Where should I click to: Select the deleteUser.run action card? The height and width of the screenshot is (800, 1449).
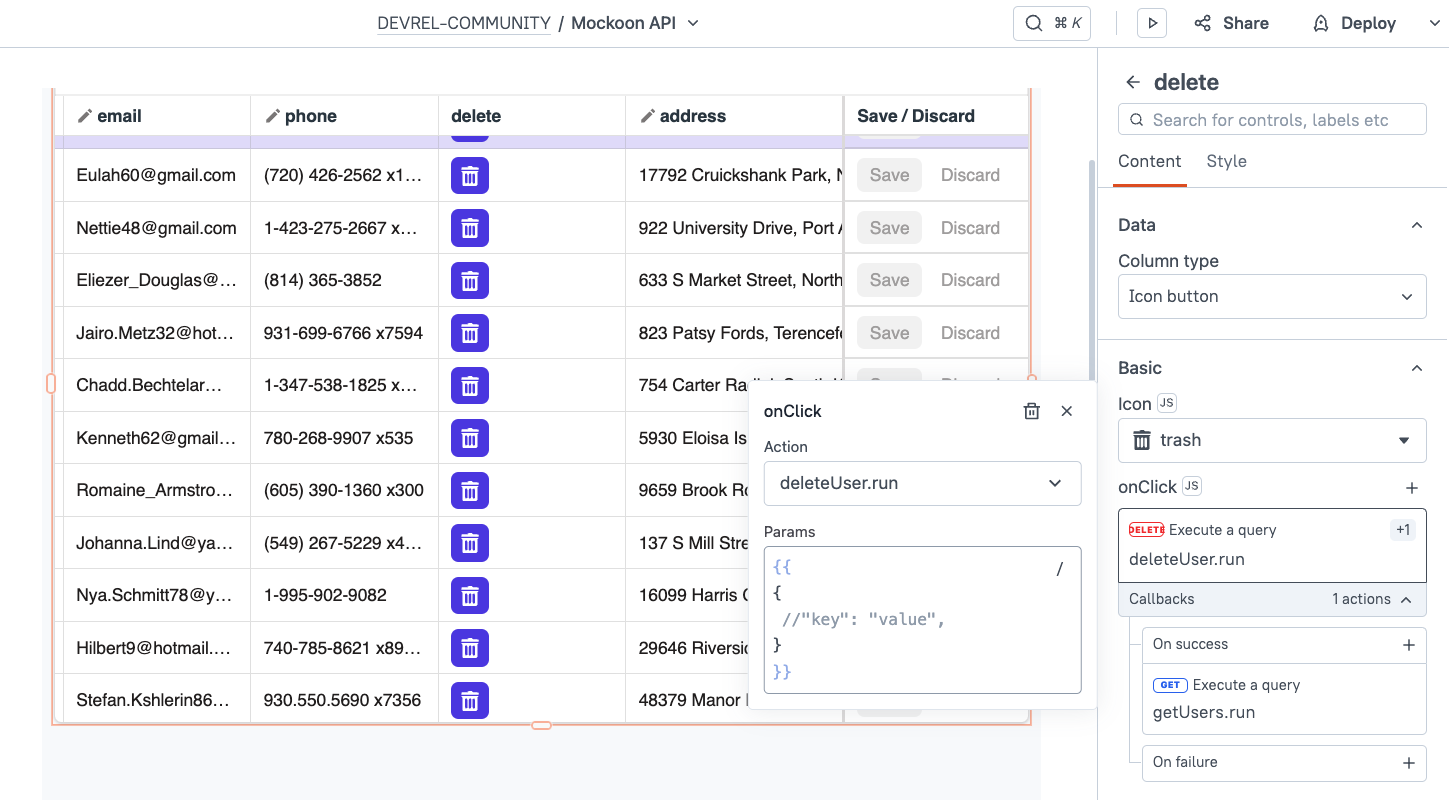pyautogui.click(x=1272, y=546)
